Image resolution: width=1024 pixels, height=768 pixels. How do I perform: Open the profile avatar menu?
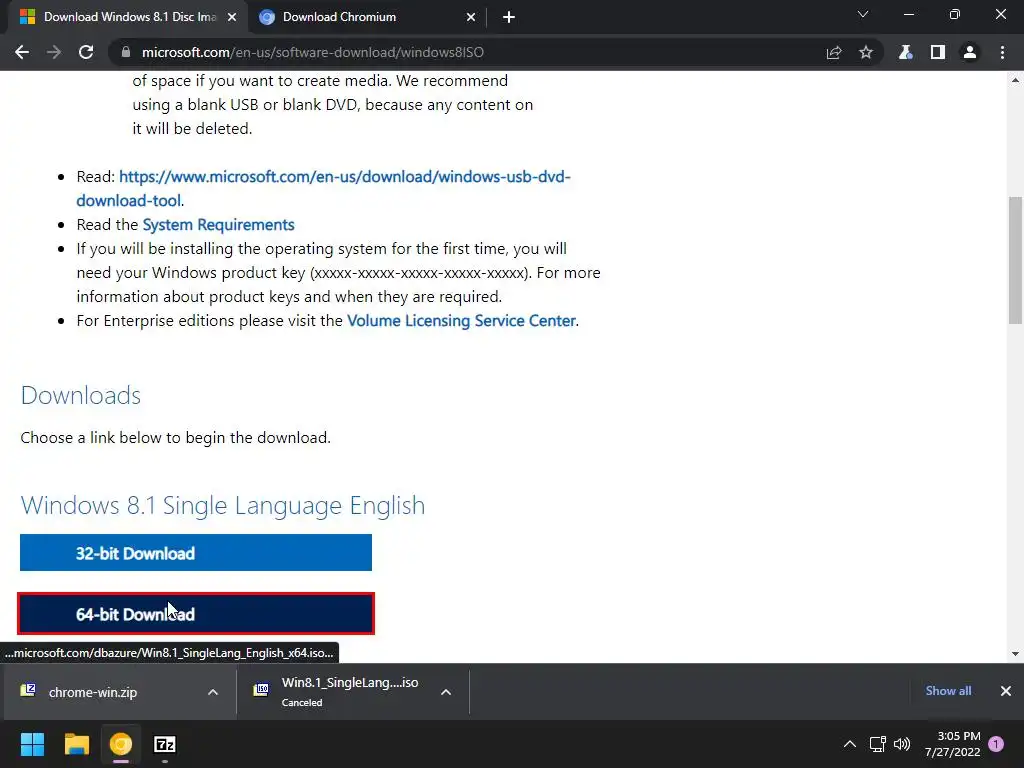(x=970, y=52)
